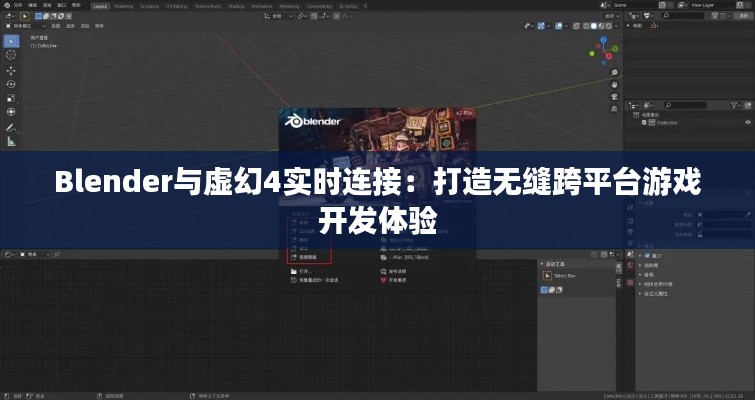Activate the 3D Cursor tool
The image size is (755, 400).
(11, 55)
